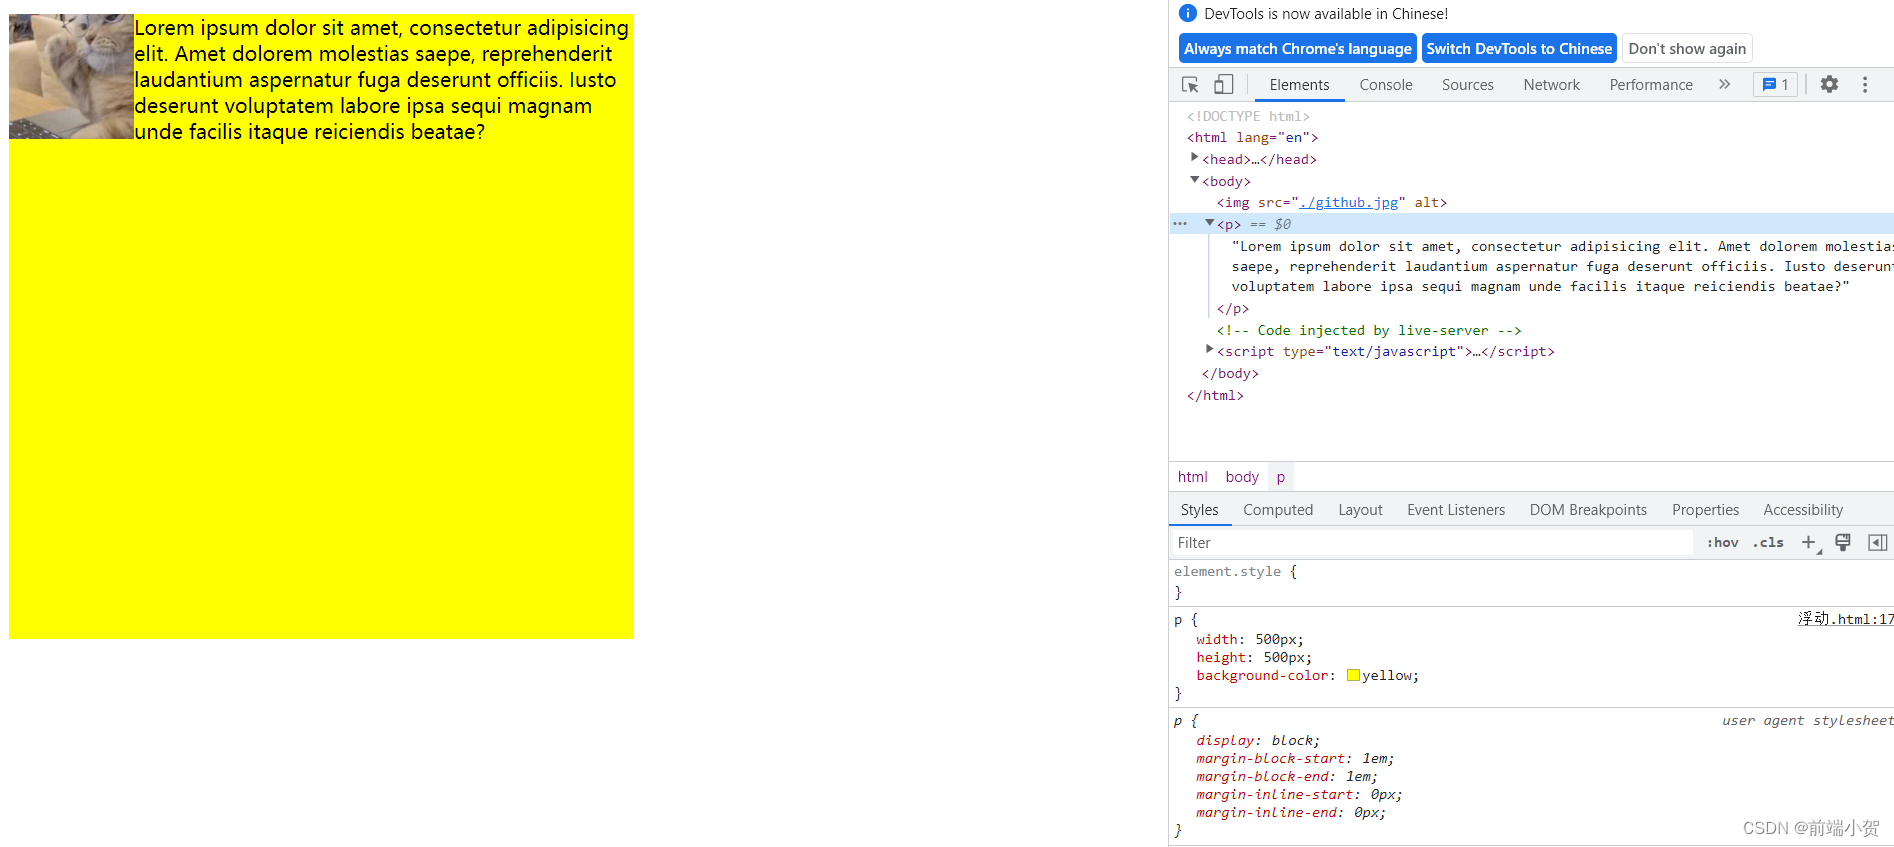Open the issues counter badge showing 1
Screen dimensions: 1894x847
(x=1775, y=85)
